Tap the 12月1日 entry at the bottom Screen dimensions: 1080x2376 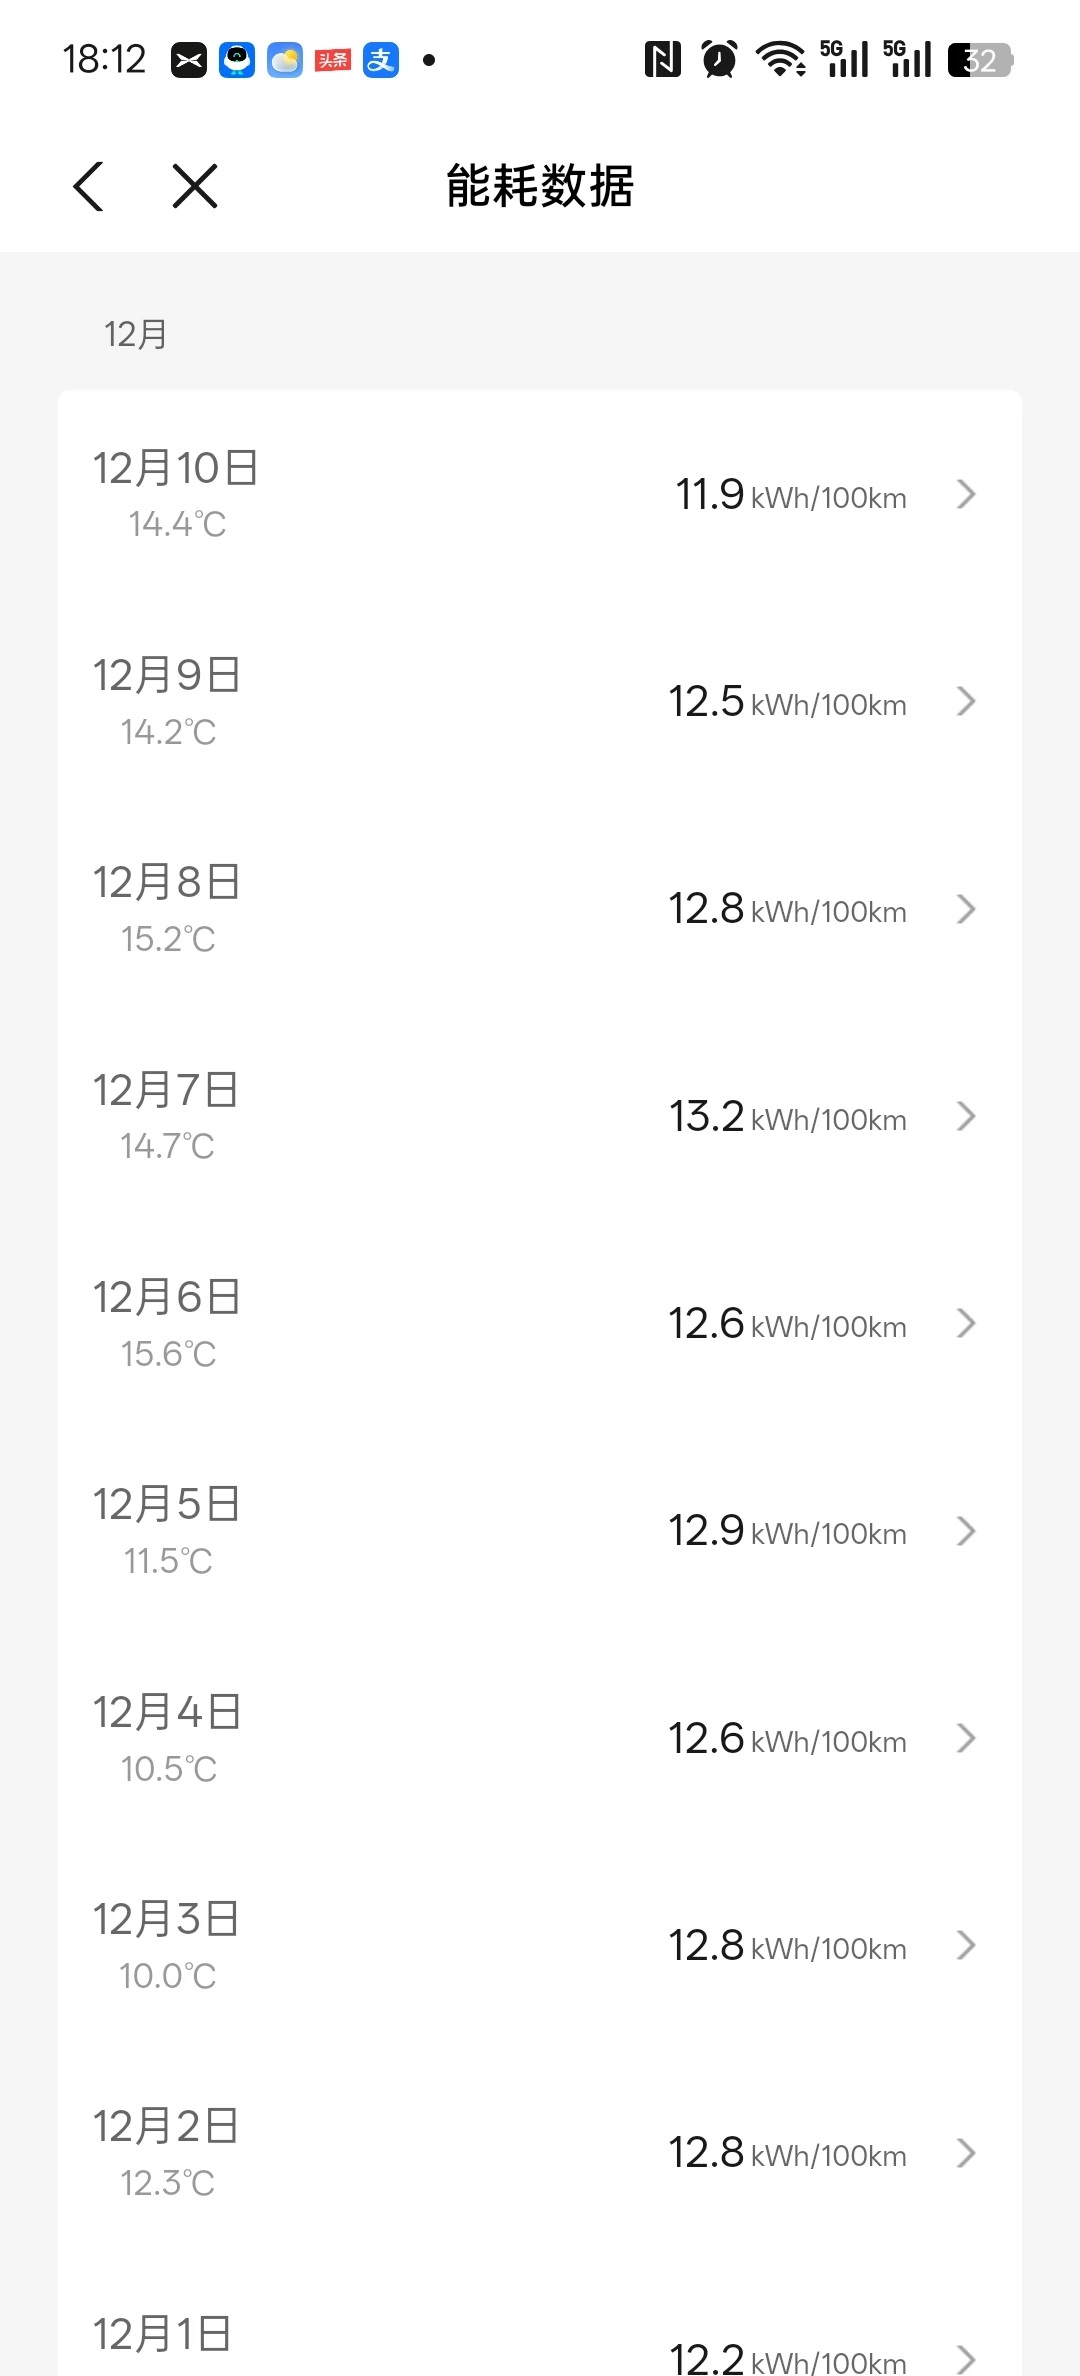pos(540,2340)
